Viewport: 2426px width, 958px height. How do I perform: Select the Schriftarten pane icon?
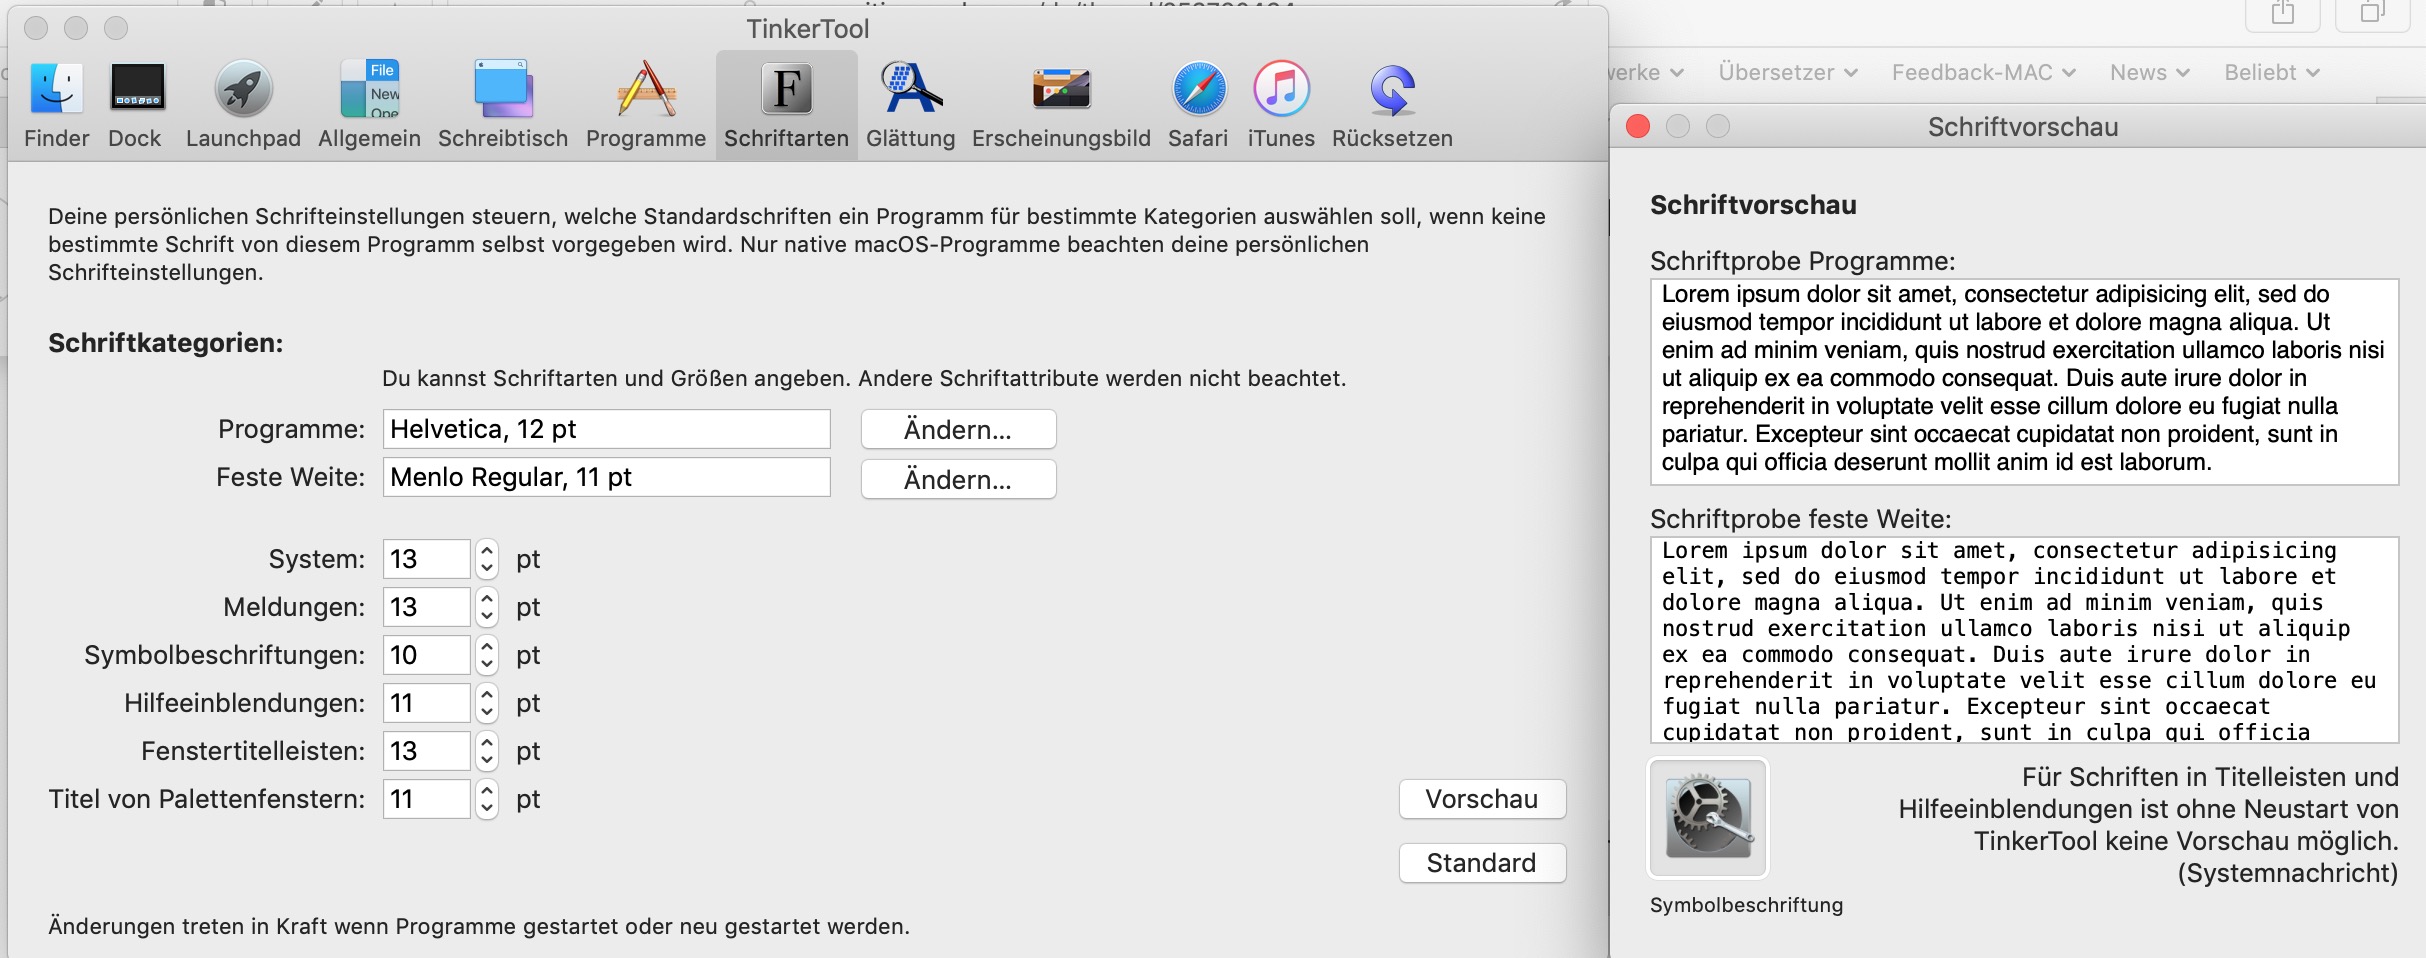point(786,105)
